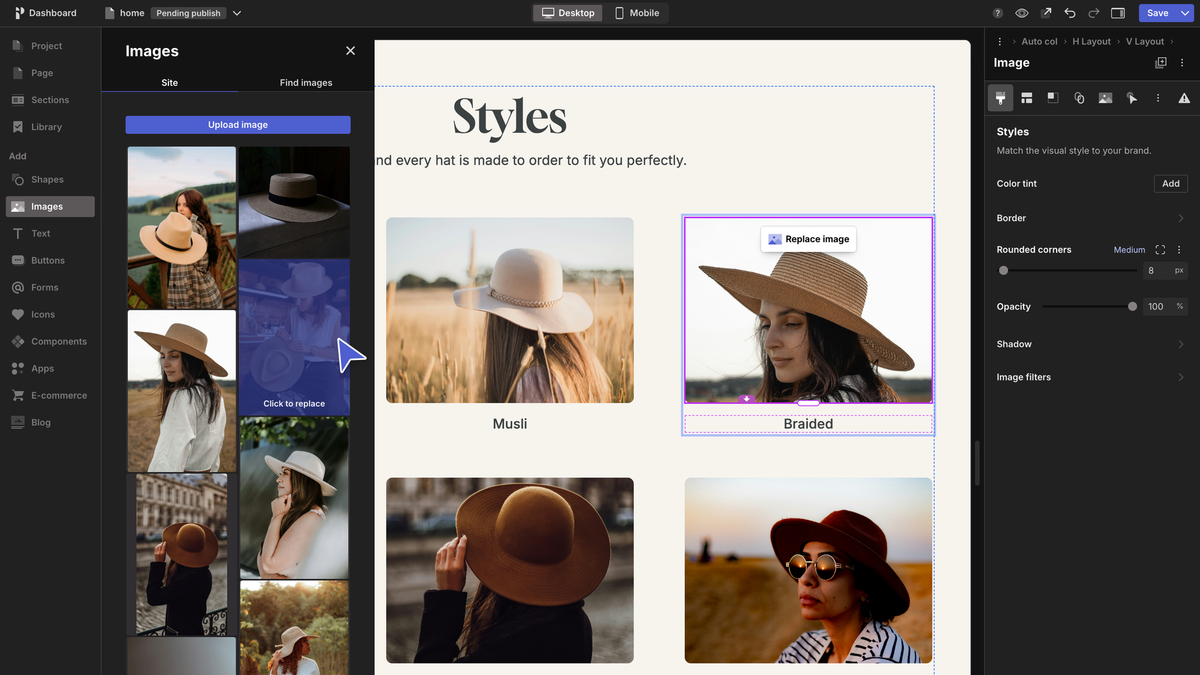This screenshot has height=675, width=1200.
Task: Open the link settings chain icon
Action: click(1079, 98)
